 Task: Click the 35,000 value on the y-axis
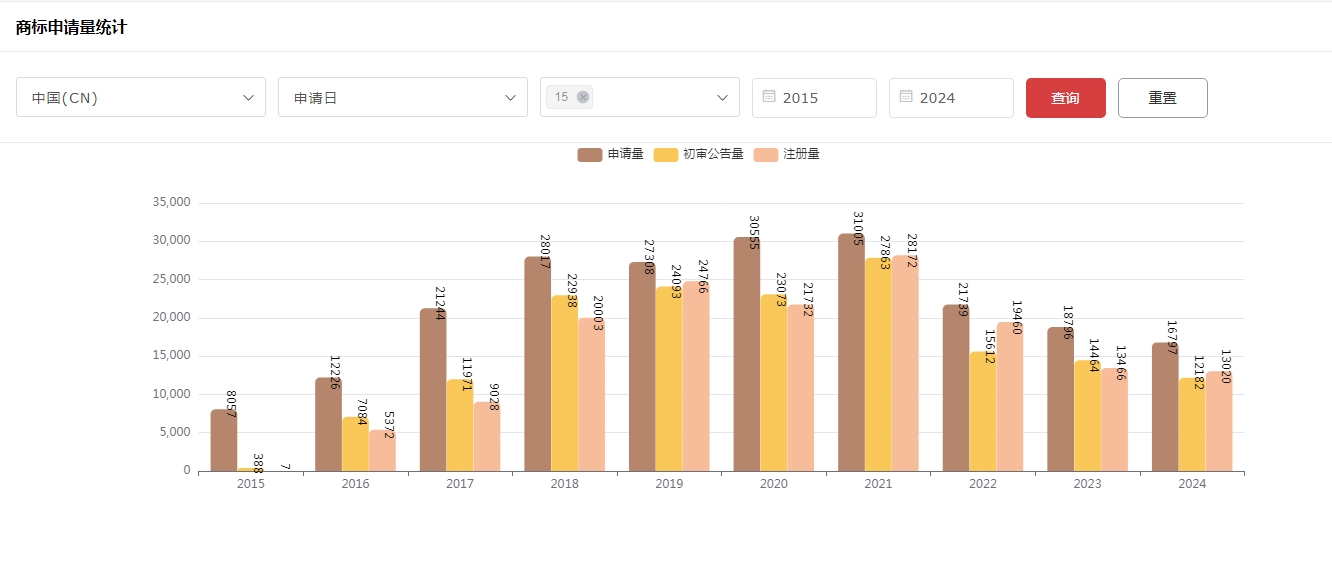[x=171, y=202]
